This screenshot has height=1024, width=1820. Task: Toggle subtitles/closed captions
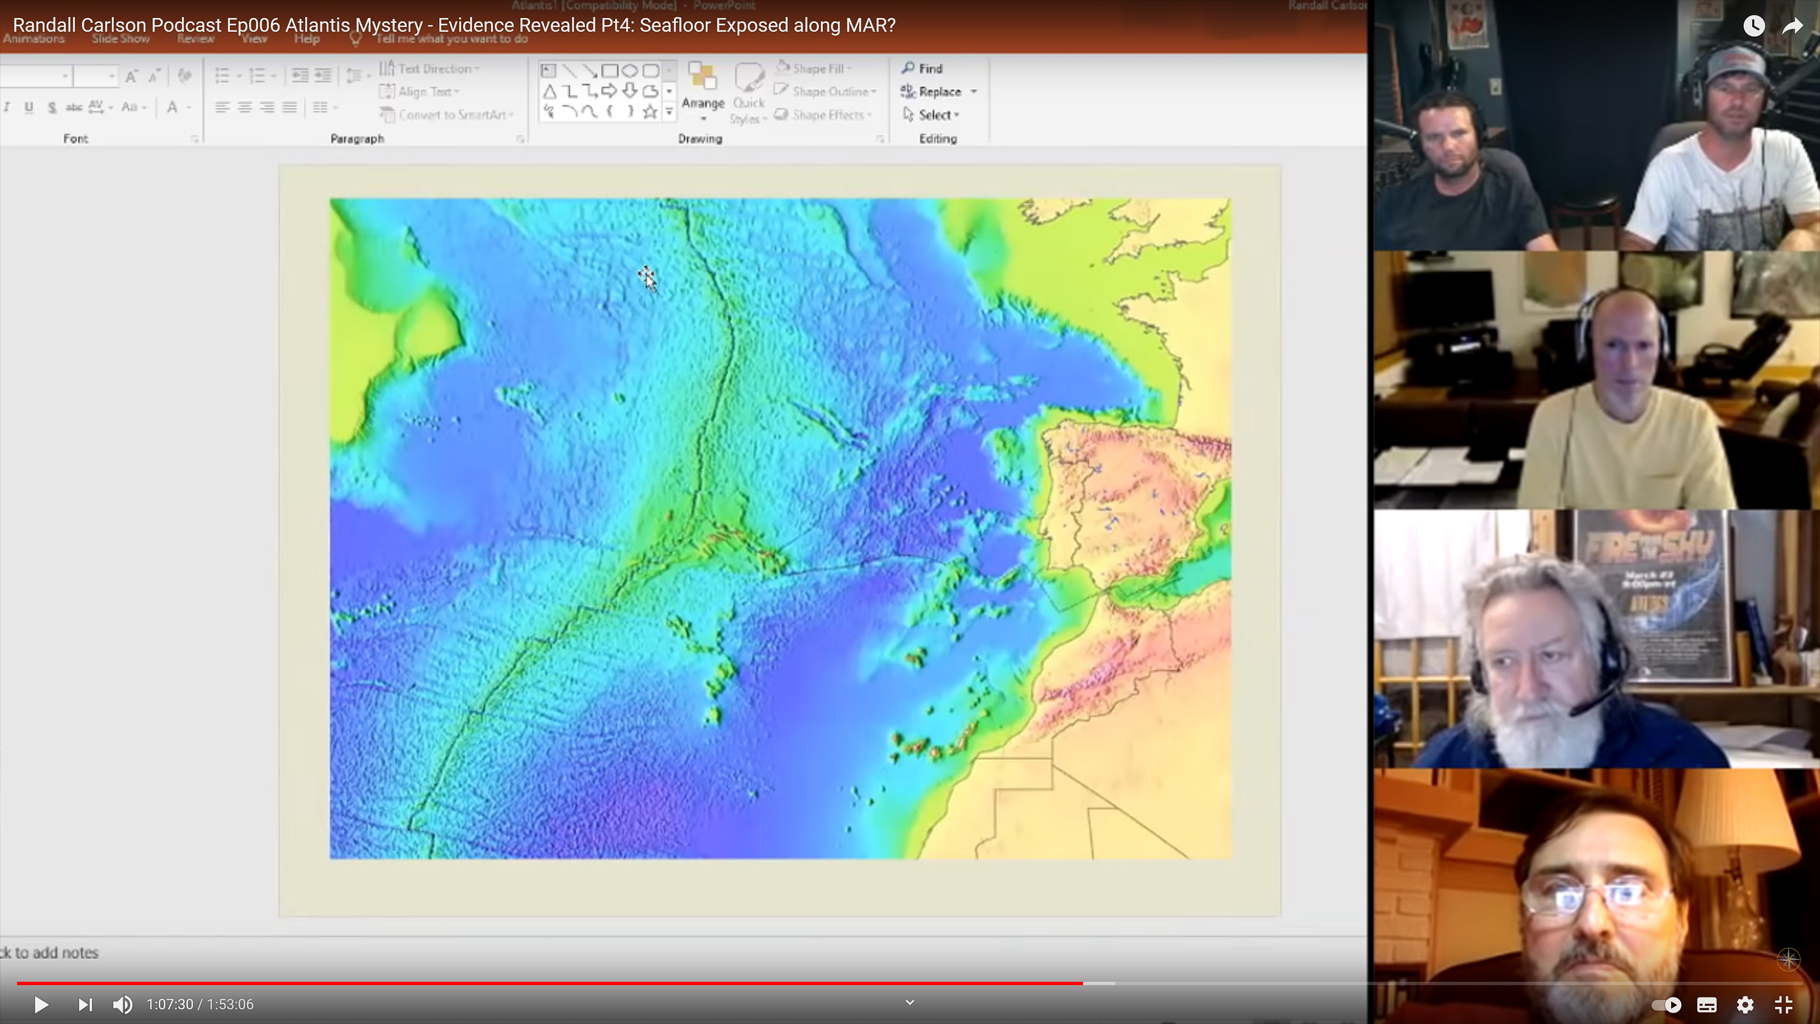click(x=1707, y=1005)
